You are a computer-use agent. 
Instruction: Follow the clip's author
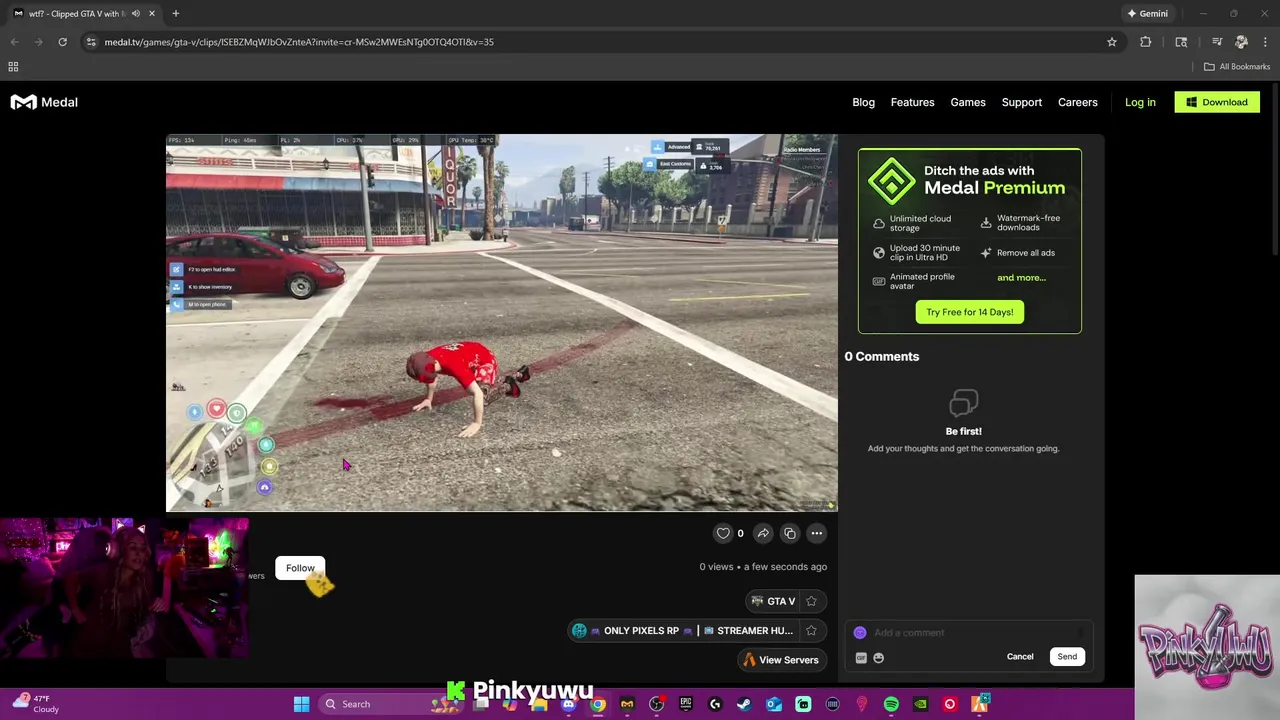click(300, 568)
